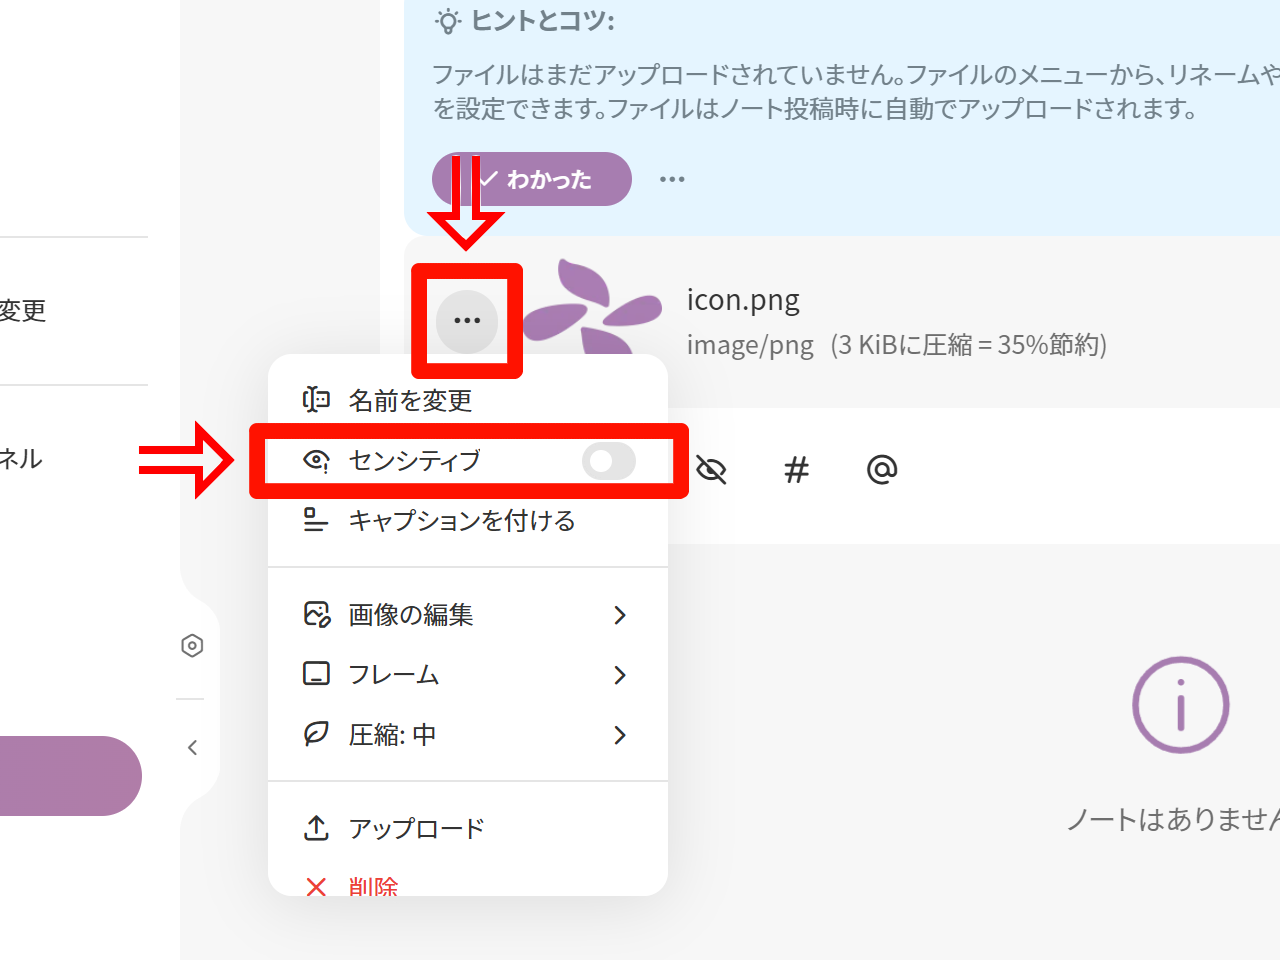
Task: Select the red 削除 option
Action: coord(372,884)
